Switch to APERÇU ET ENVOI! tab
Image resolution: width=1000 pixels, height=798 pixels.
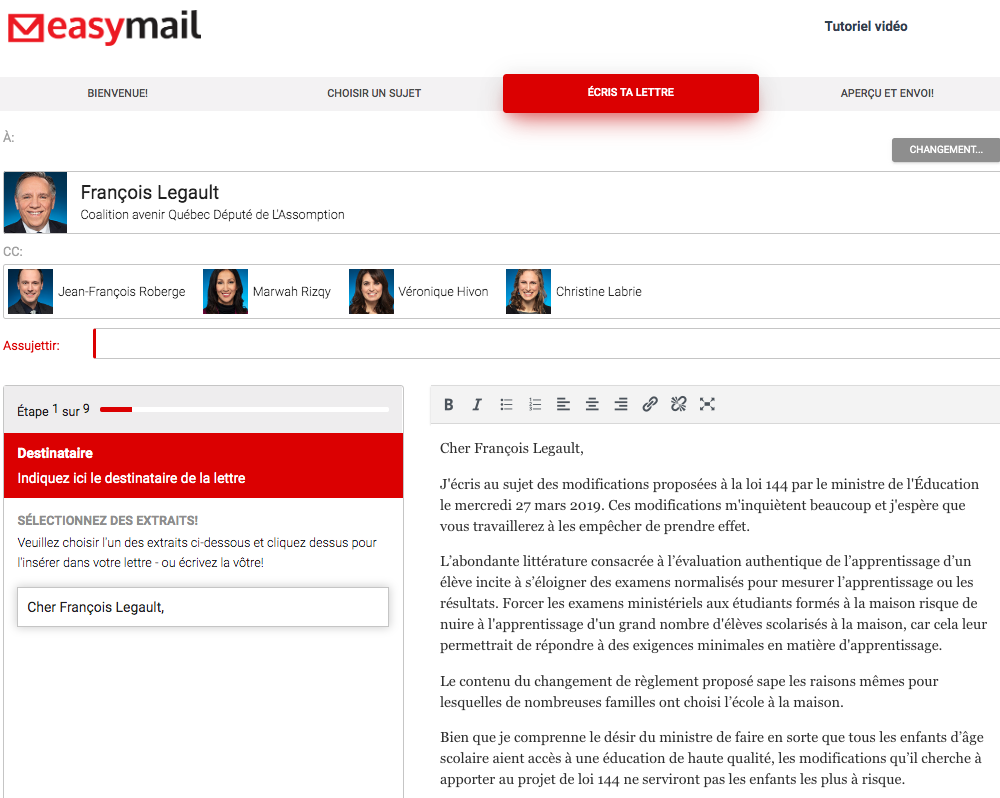click(887, 93)
